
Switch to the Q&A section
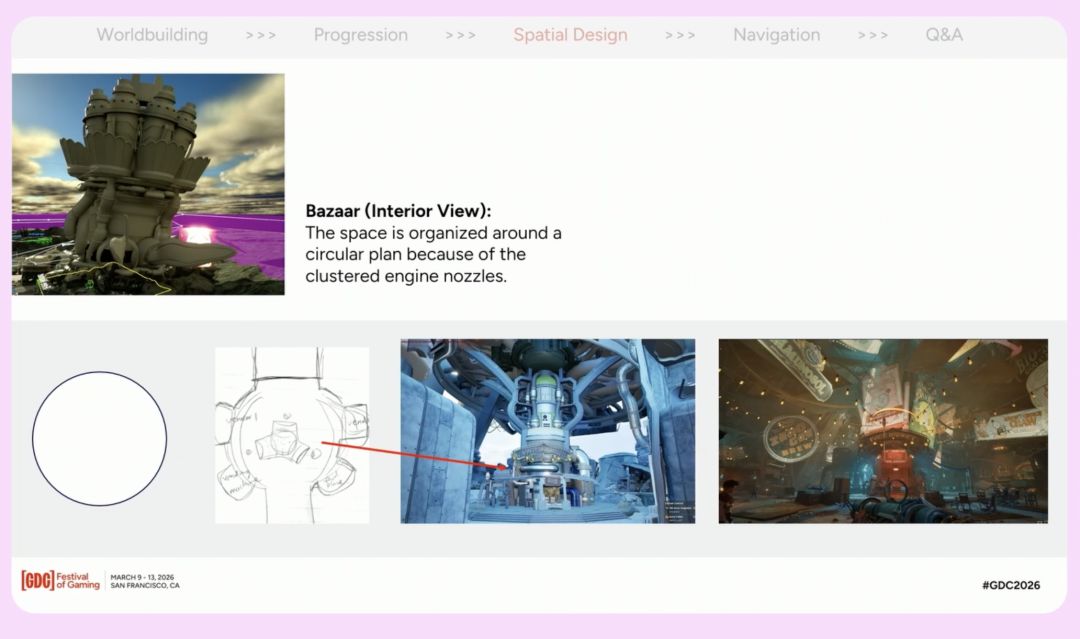[944, 35]
